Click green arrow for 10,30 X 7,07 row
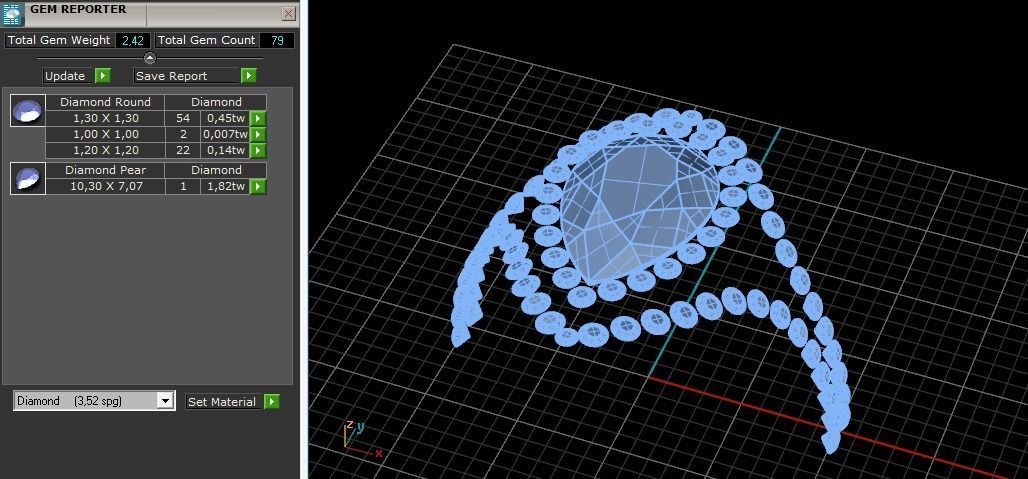This screenshot has height=479, width=1028. tap(259, 187)
